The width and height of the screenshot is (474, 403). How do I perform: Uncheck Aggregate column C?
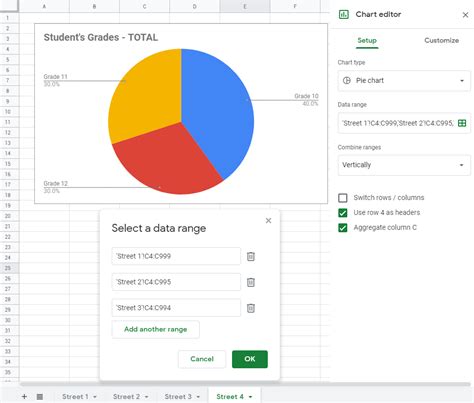(x=343, y=228)
